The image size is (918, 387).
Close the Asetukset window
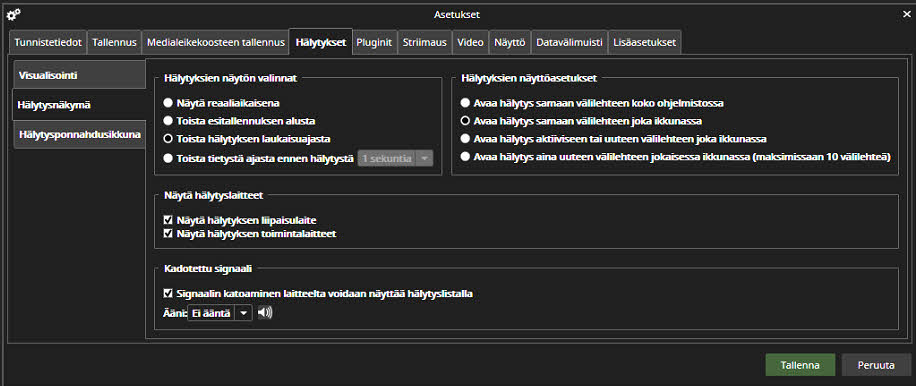(906, 15)
